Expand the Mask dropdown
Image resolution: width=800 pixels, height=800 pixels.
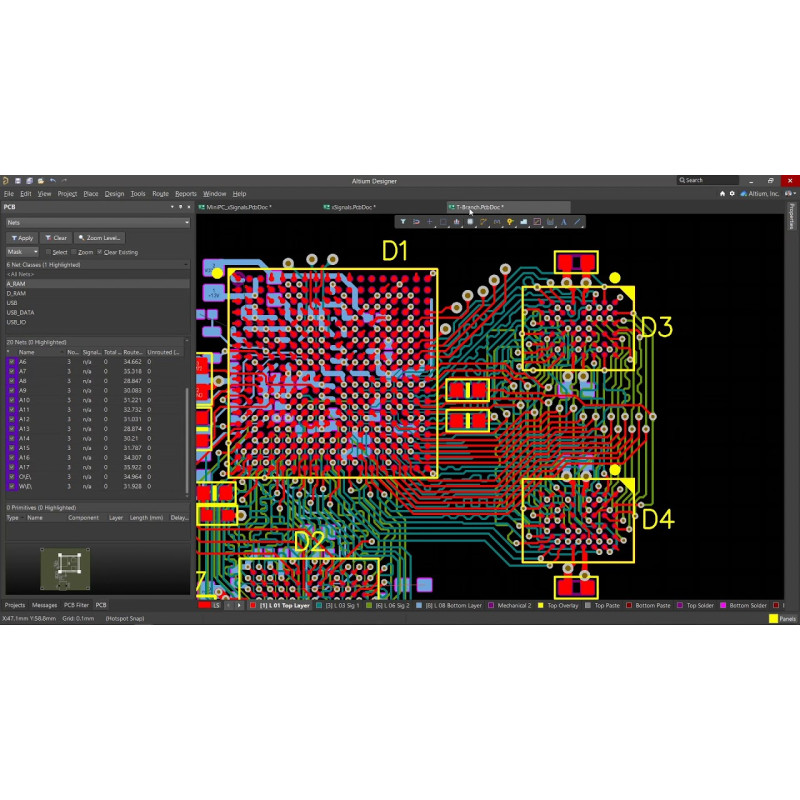(x=22, y=252)
